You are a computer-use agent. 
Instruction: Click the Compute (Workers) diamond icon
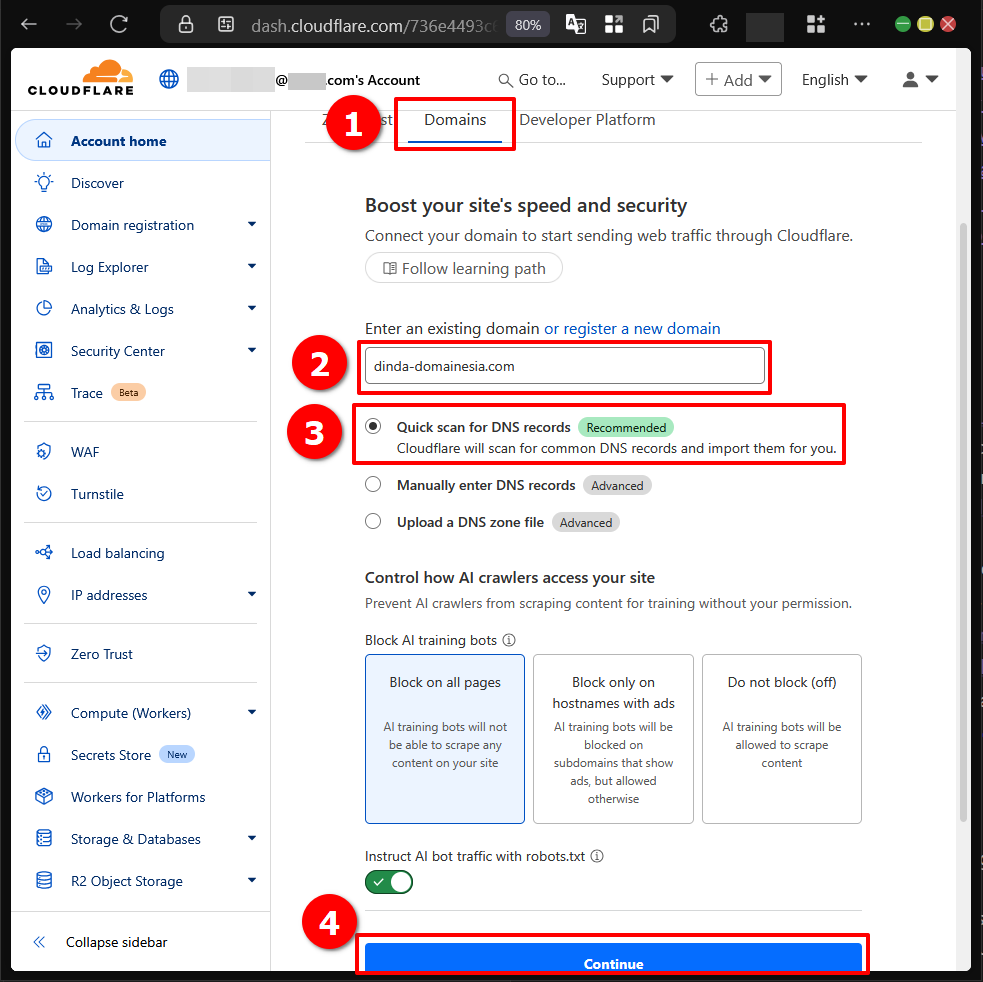click(x=44, y=712)
